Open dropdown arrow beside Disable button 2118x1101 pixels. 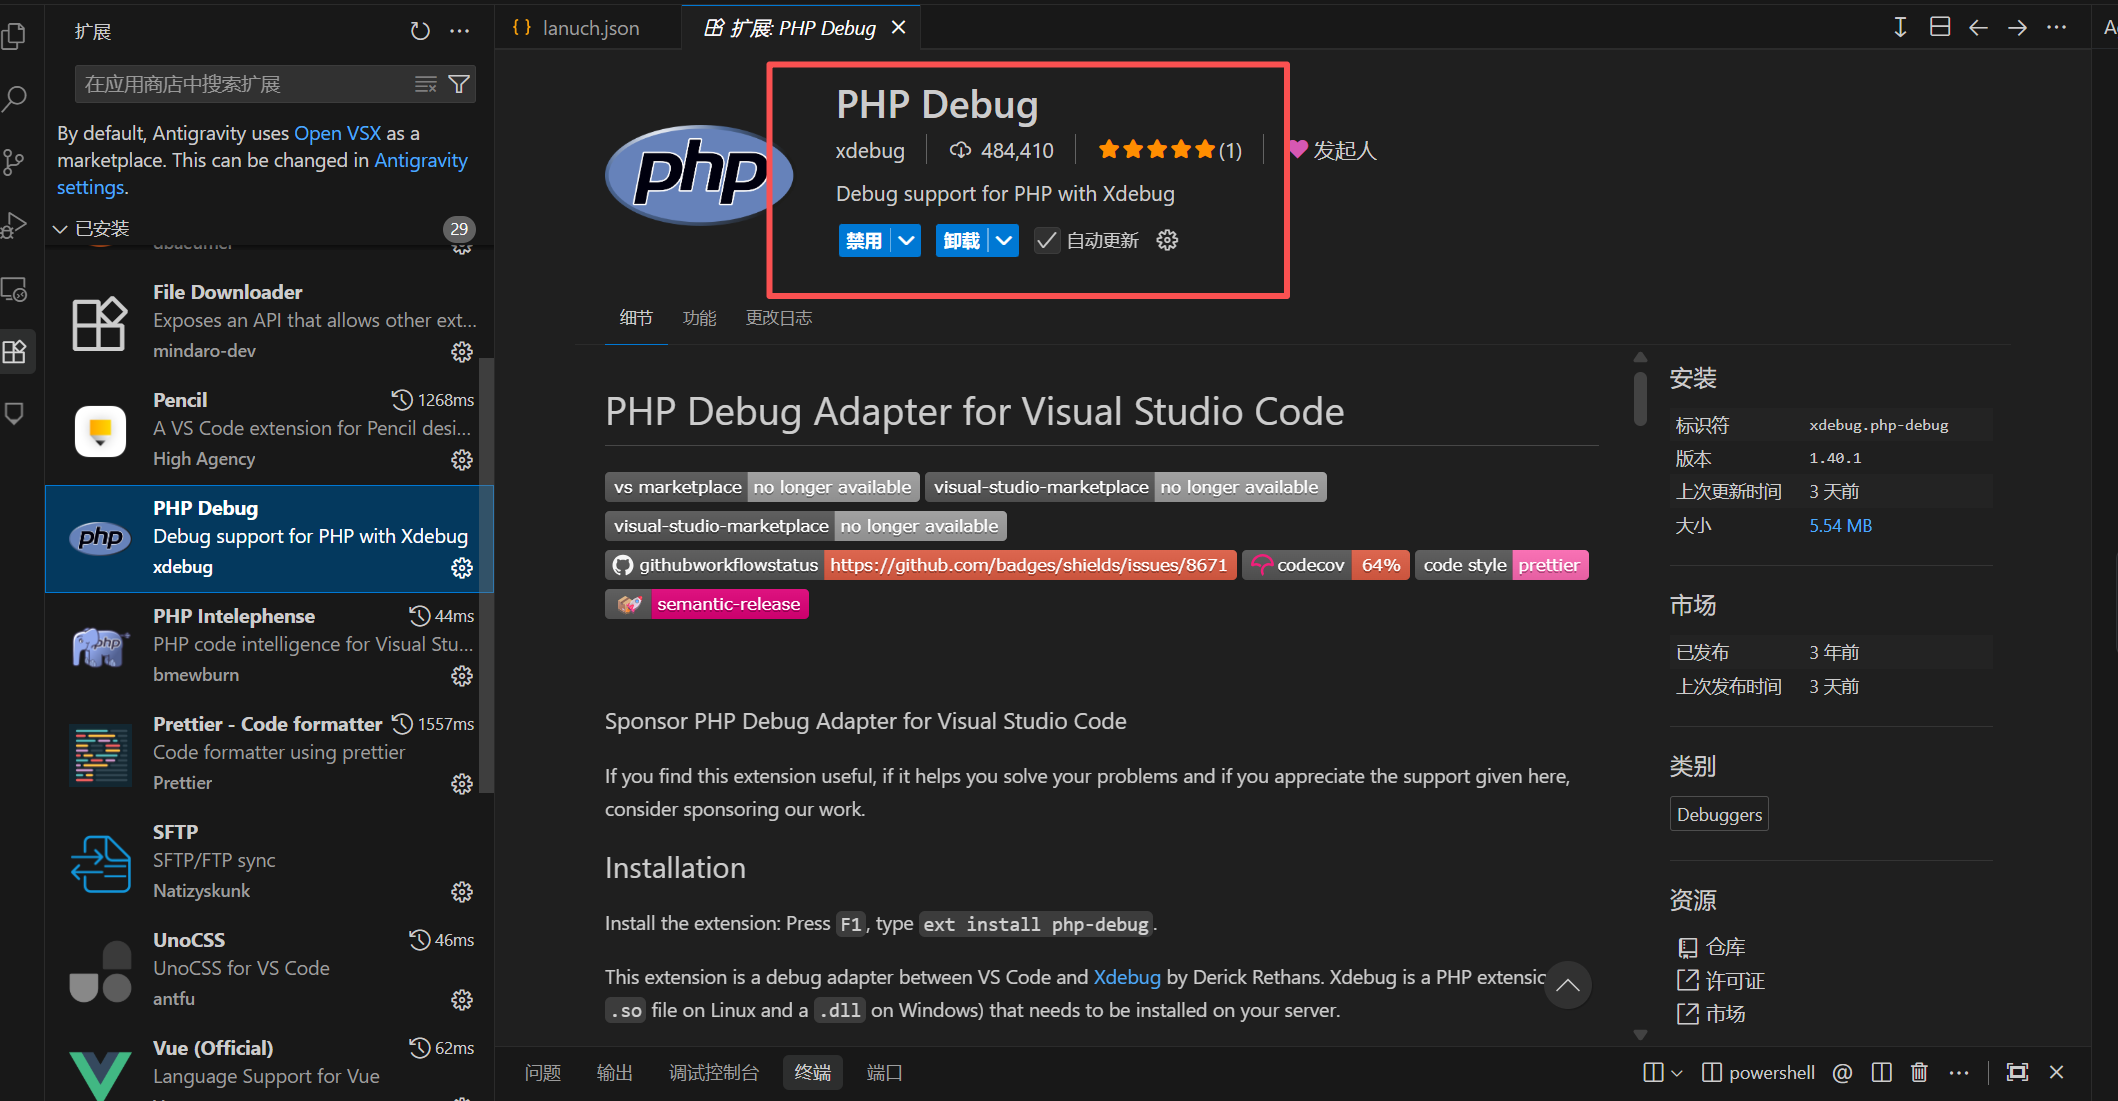907,240
